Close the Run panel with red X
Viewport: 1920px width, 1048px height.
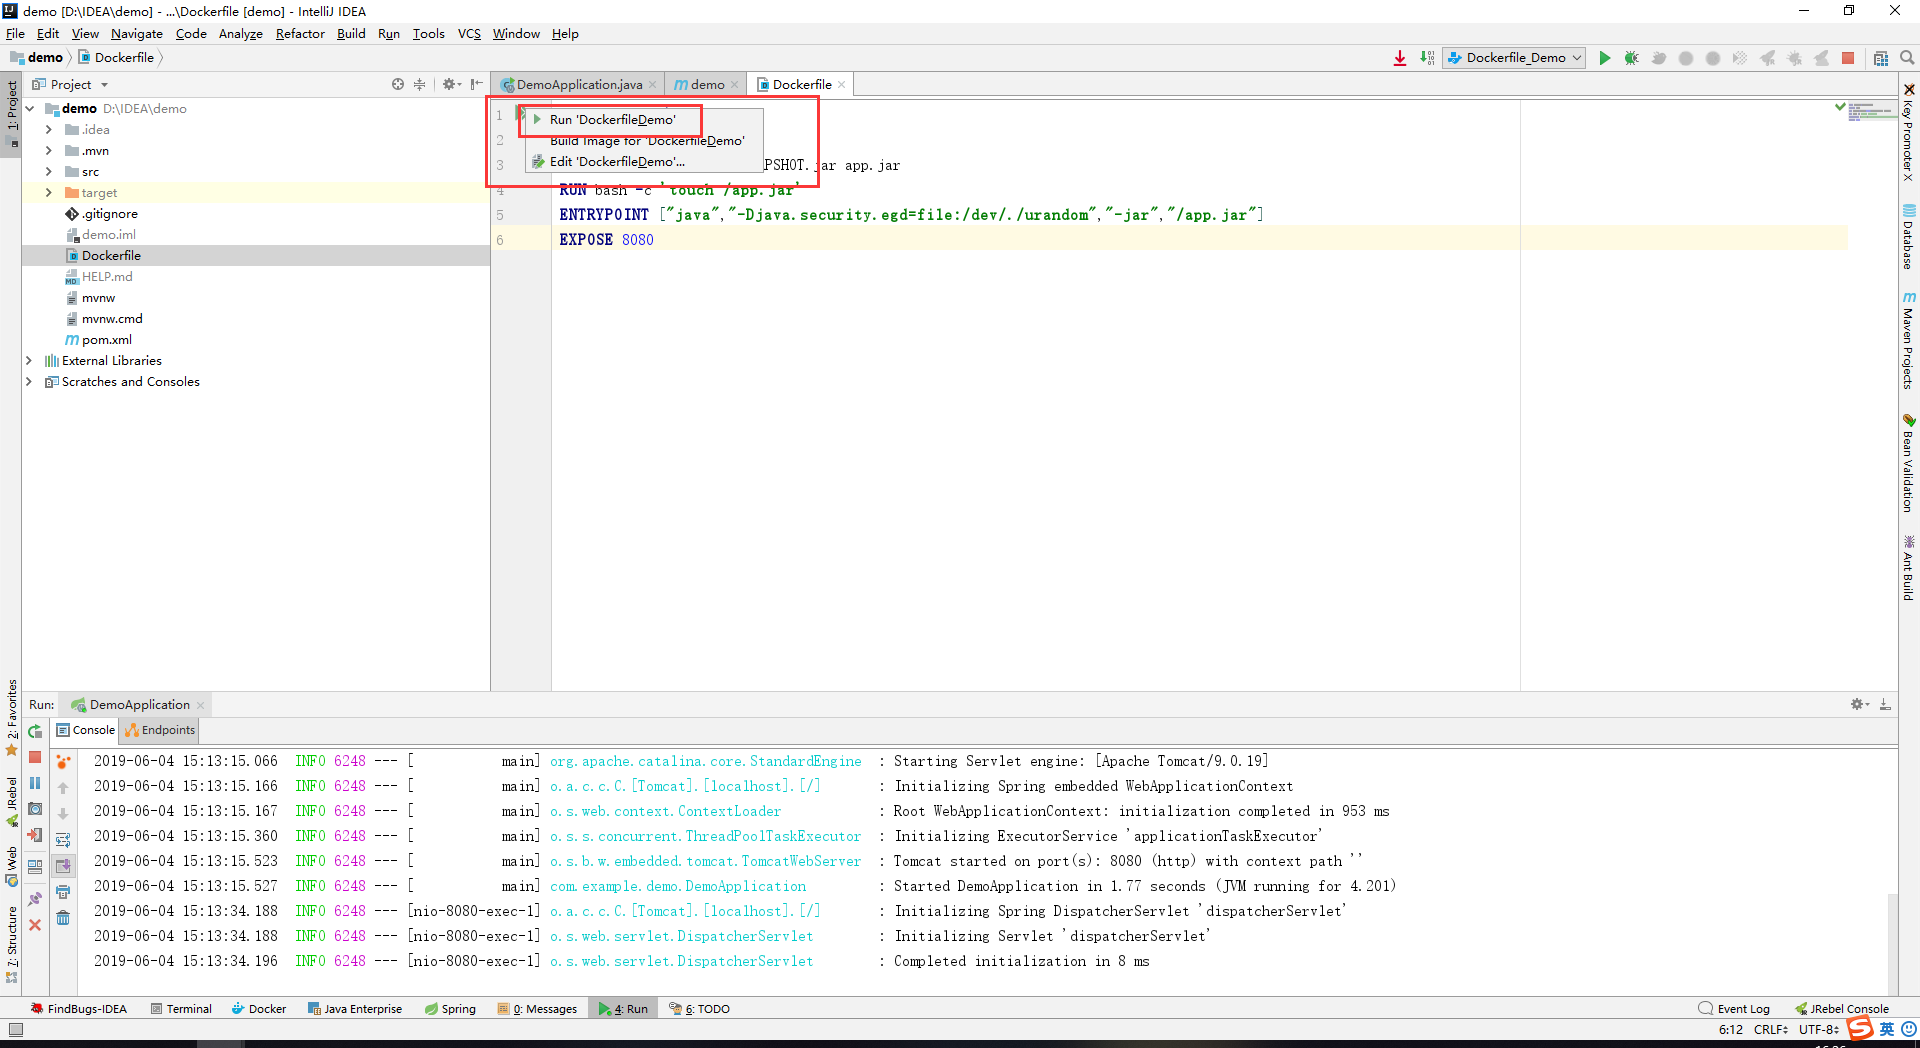coord(35,925)
